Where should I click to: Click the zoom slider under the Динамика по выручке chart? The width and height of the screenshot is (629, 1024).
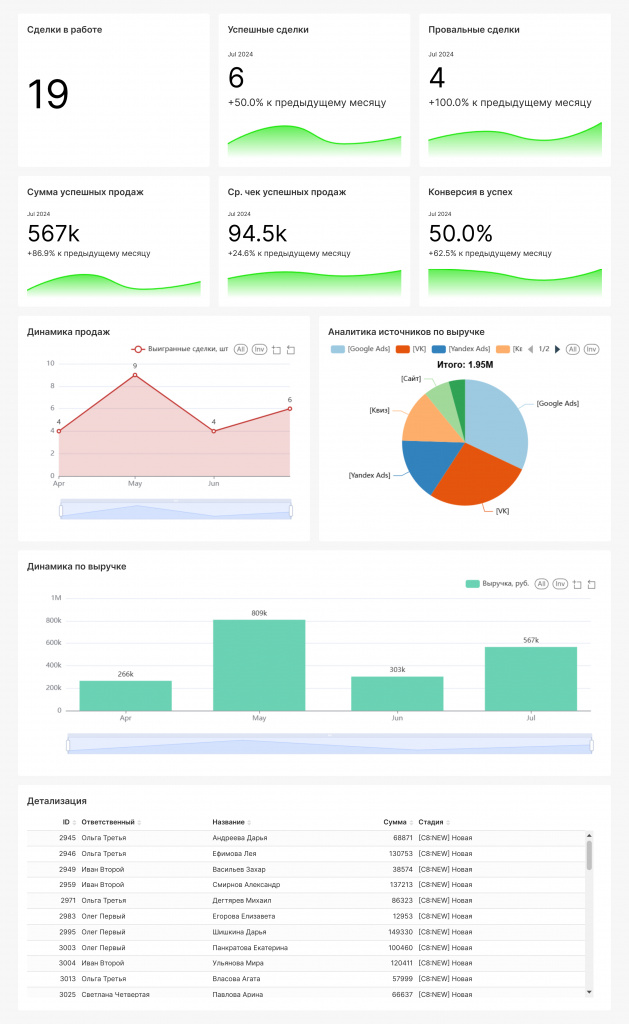pos(330,745)
